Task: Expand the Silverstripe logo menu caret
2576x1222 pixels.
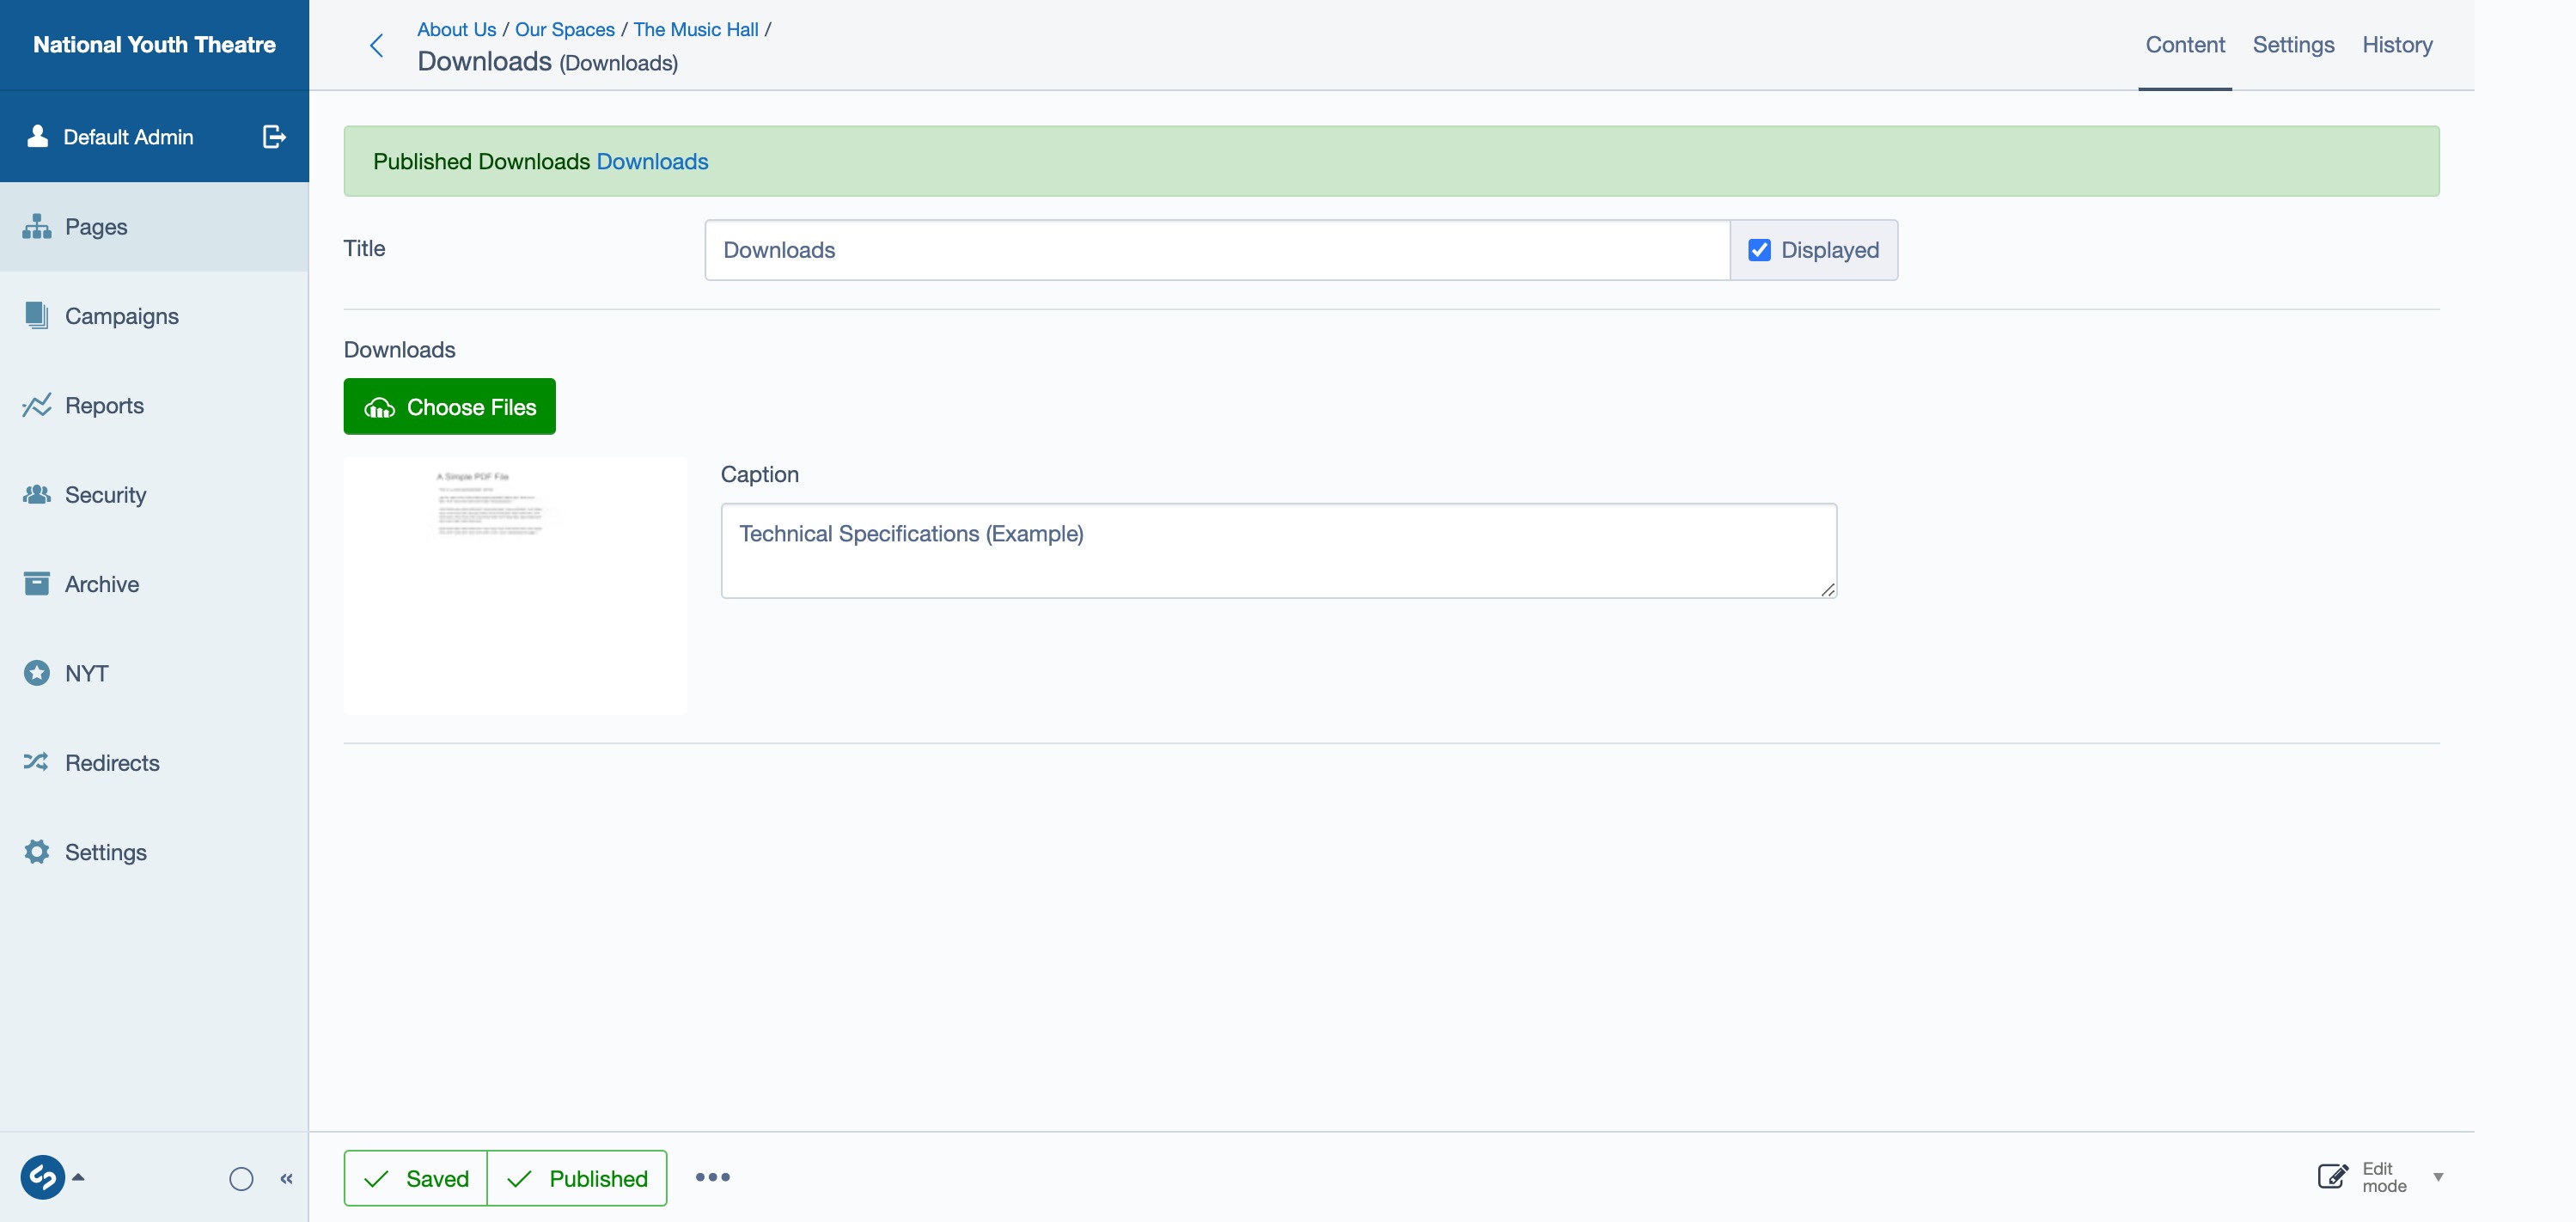Action: tap(79, 1177)
